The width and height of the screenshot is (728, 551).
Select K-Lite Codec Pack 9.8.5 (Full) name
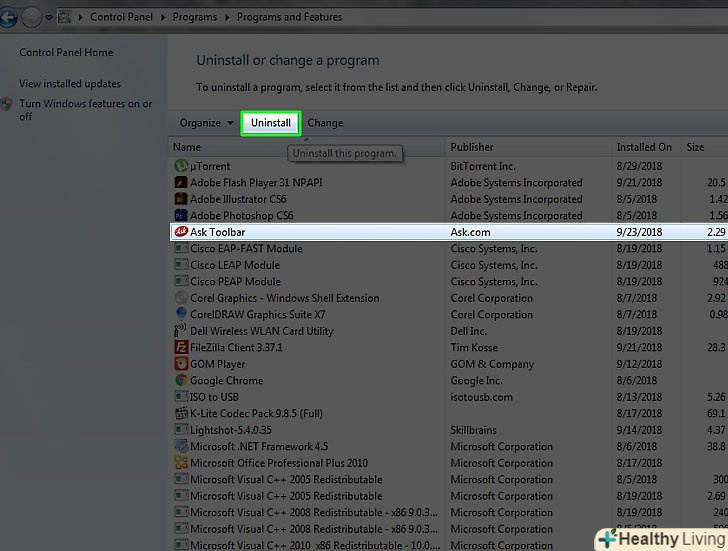(256, 413)
